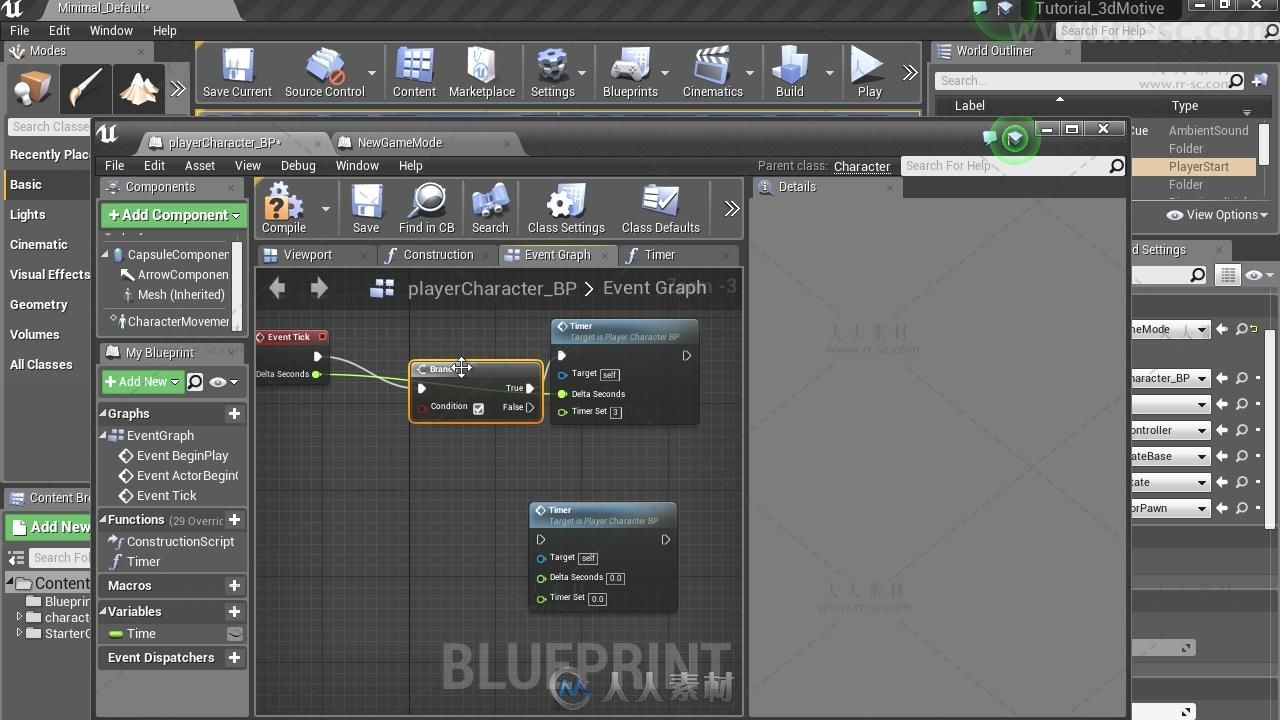1280x720 pixels.
Task: Open Source Control in main toolbar
Action: click(x=325, y=73)
